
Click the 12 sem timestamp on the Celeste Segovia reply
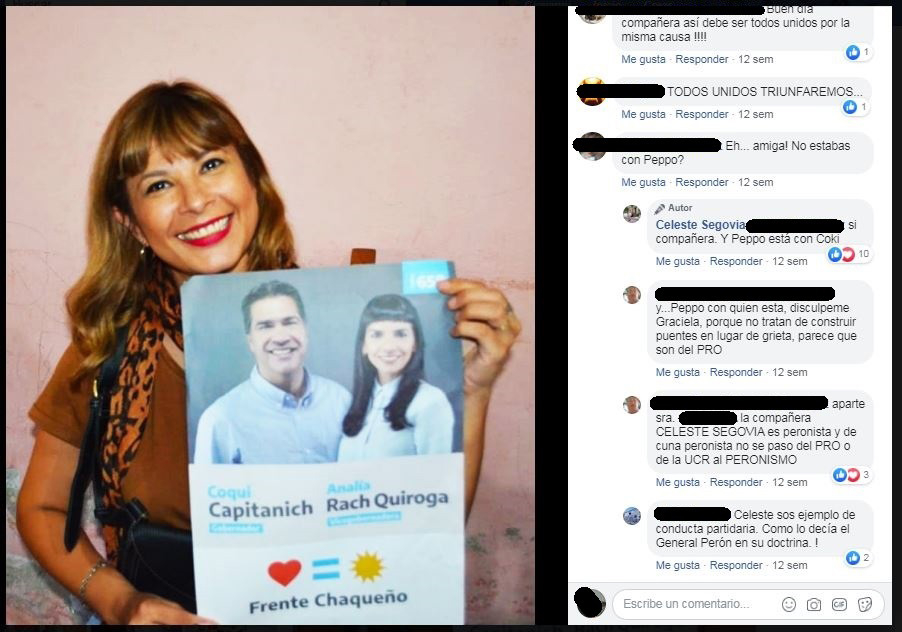coord(789,261)
